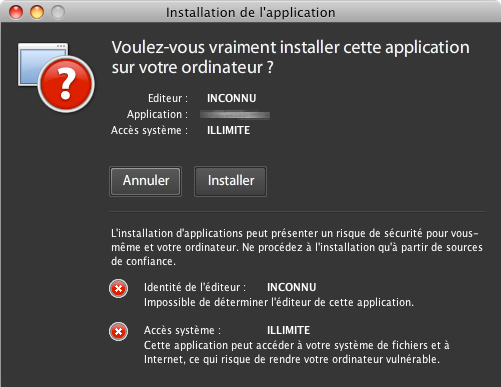Click the blurred application name value
Viewport: 501px width, 387px height.
click(x=235, y=115)
